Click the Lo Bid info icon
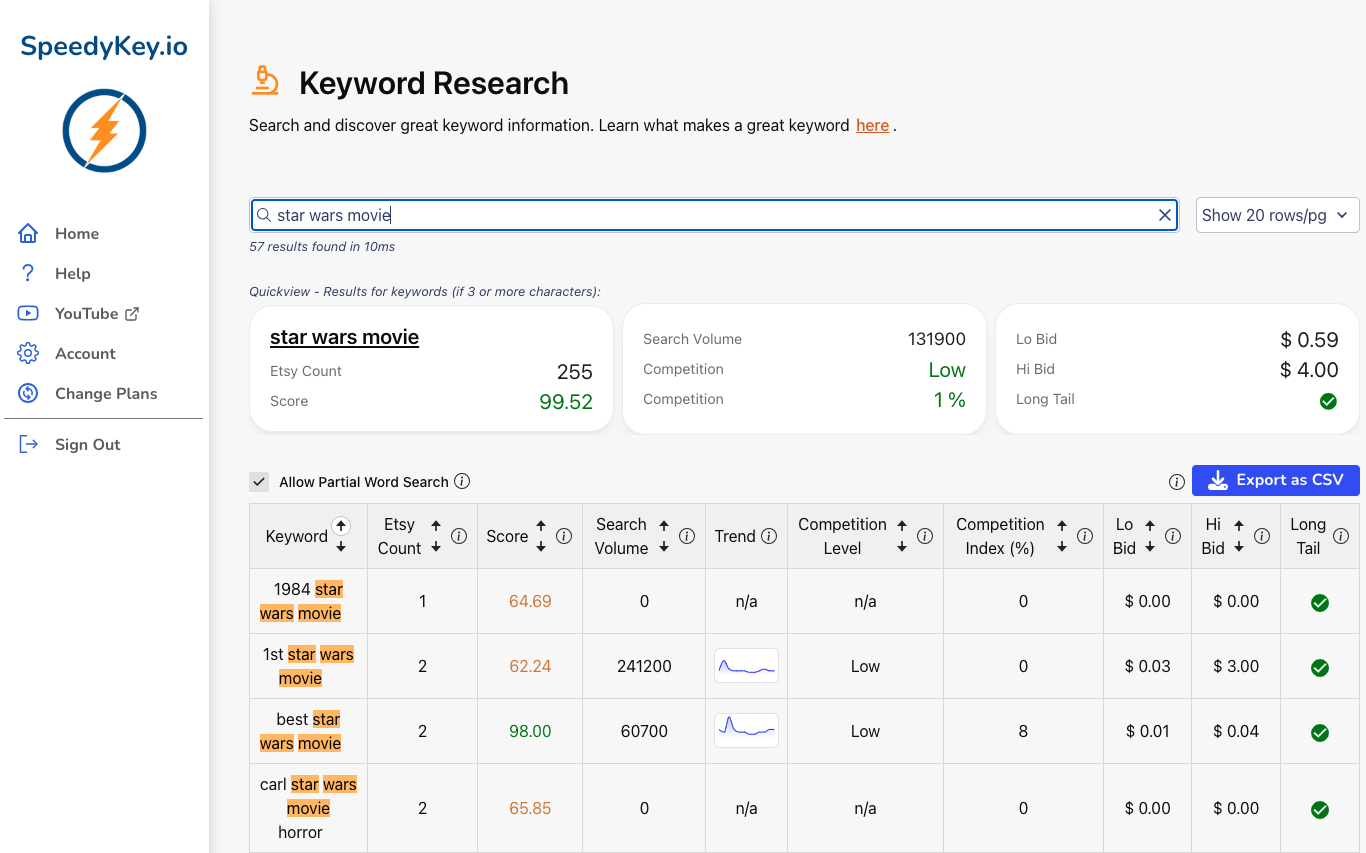The height and width of the screenshot is (853, 1366). point(1173,536)
